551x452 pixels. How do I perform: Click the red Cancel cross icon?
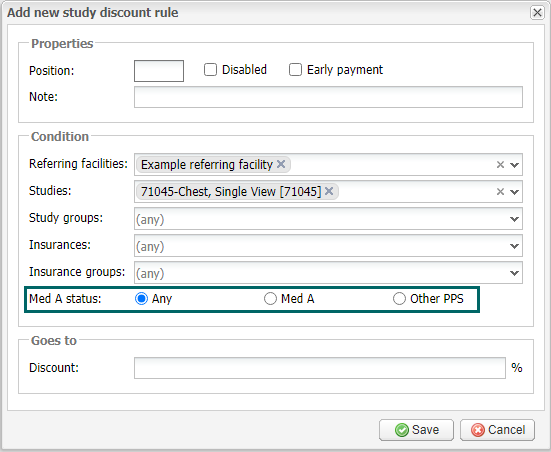pos(478,430)
